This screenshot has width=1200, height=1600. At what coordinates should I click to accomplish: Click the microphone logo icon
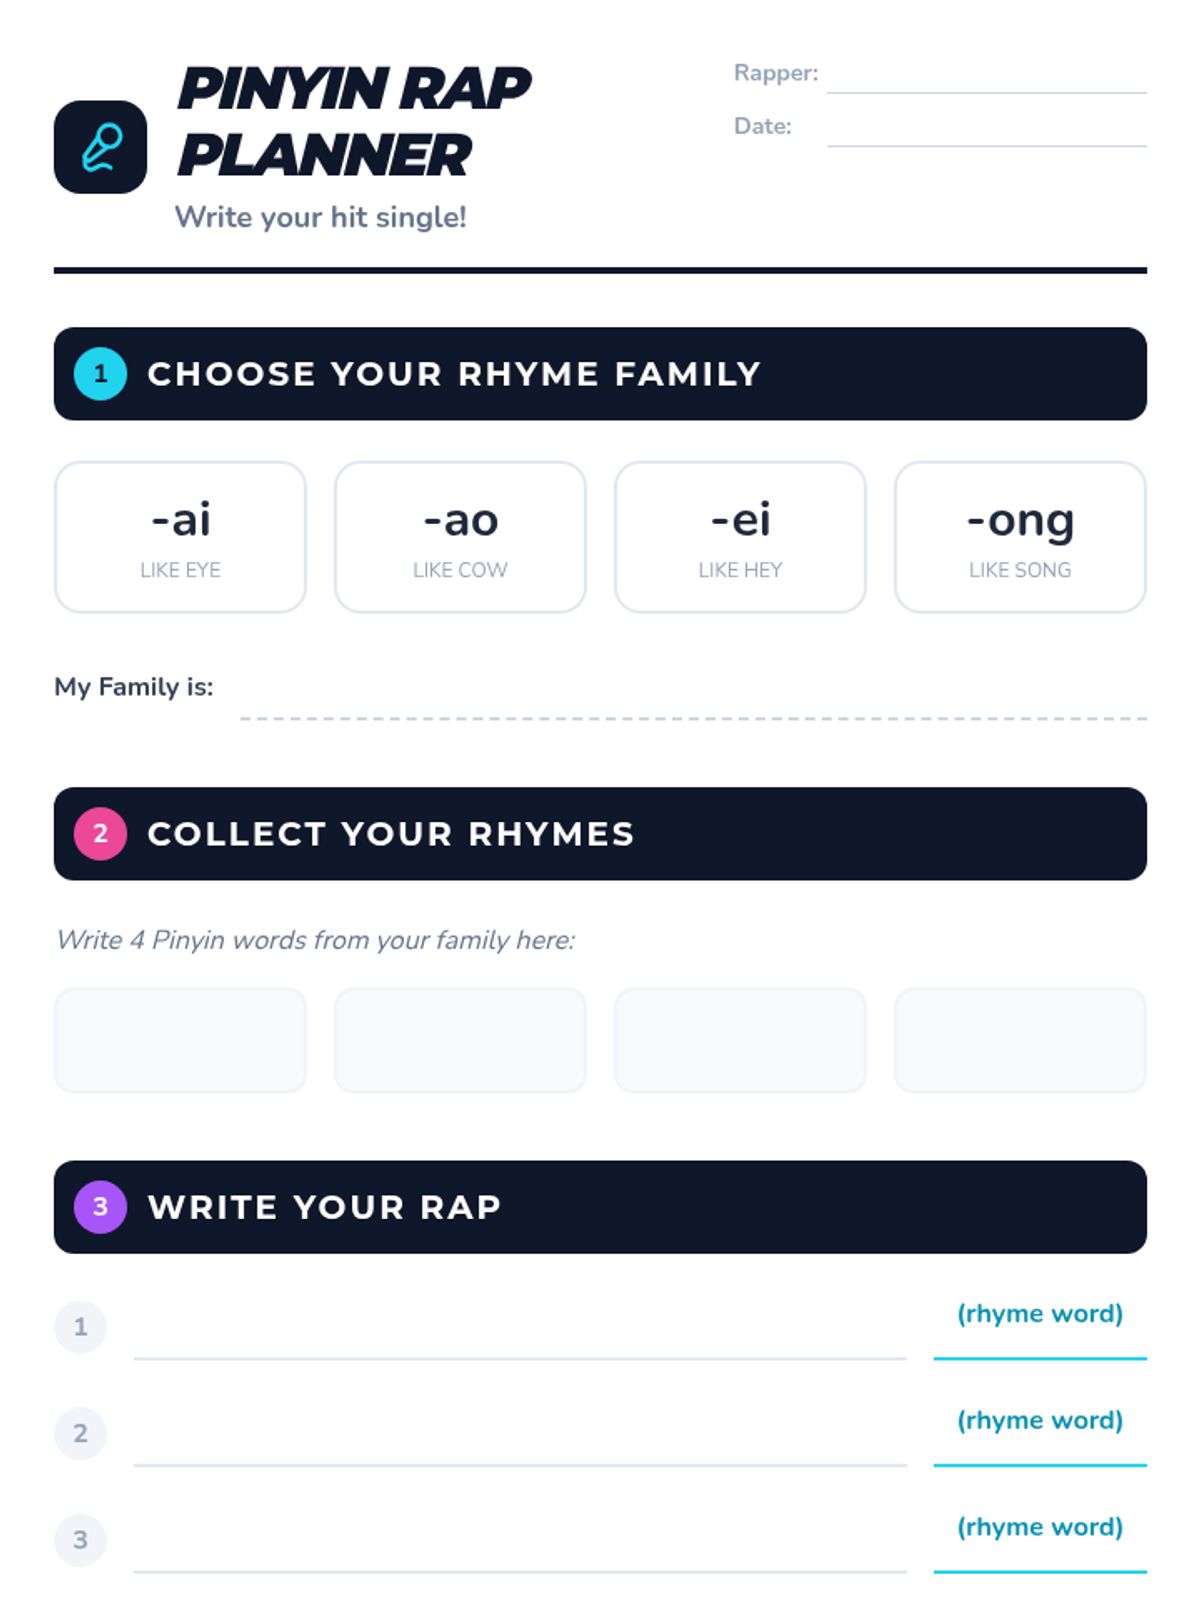100,147
